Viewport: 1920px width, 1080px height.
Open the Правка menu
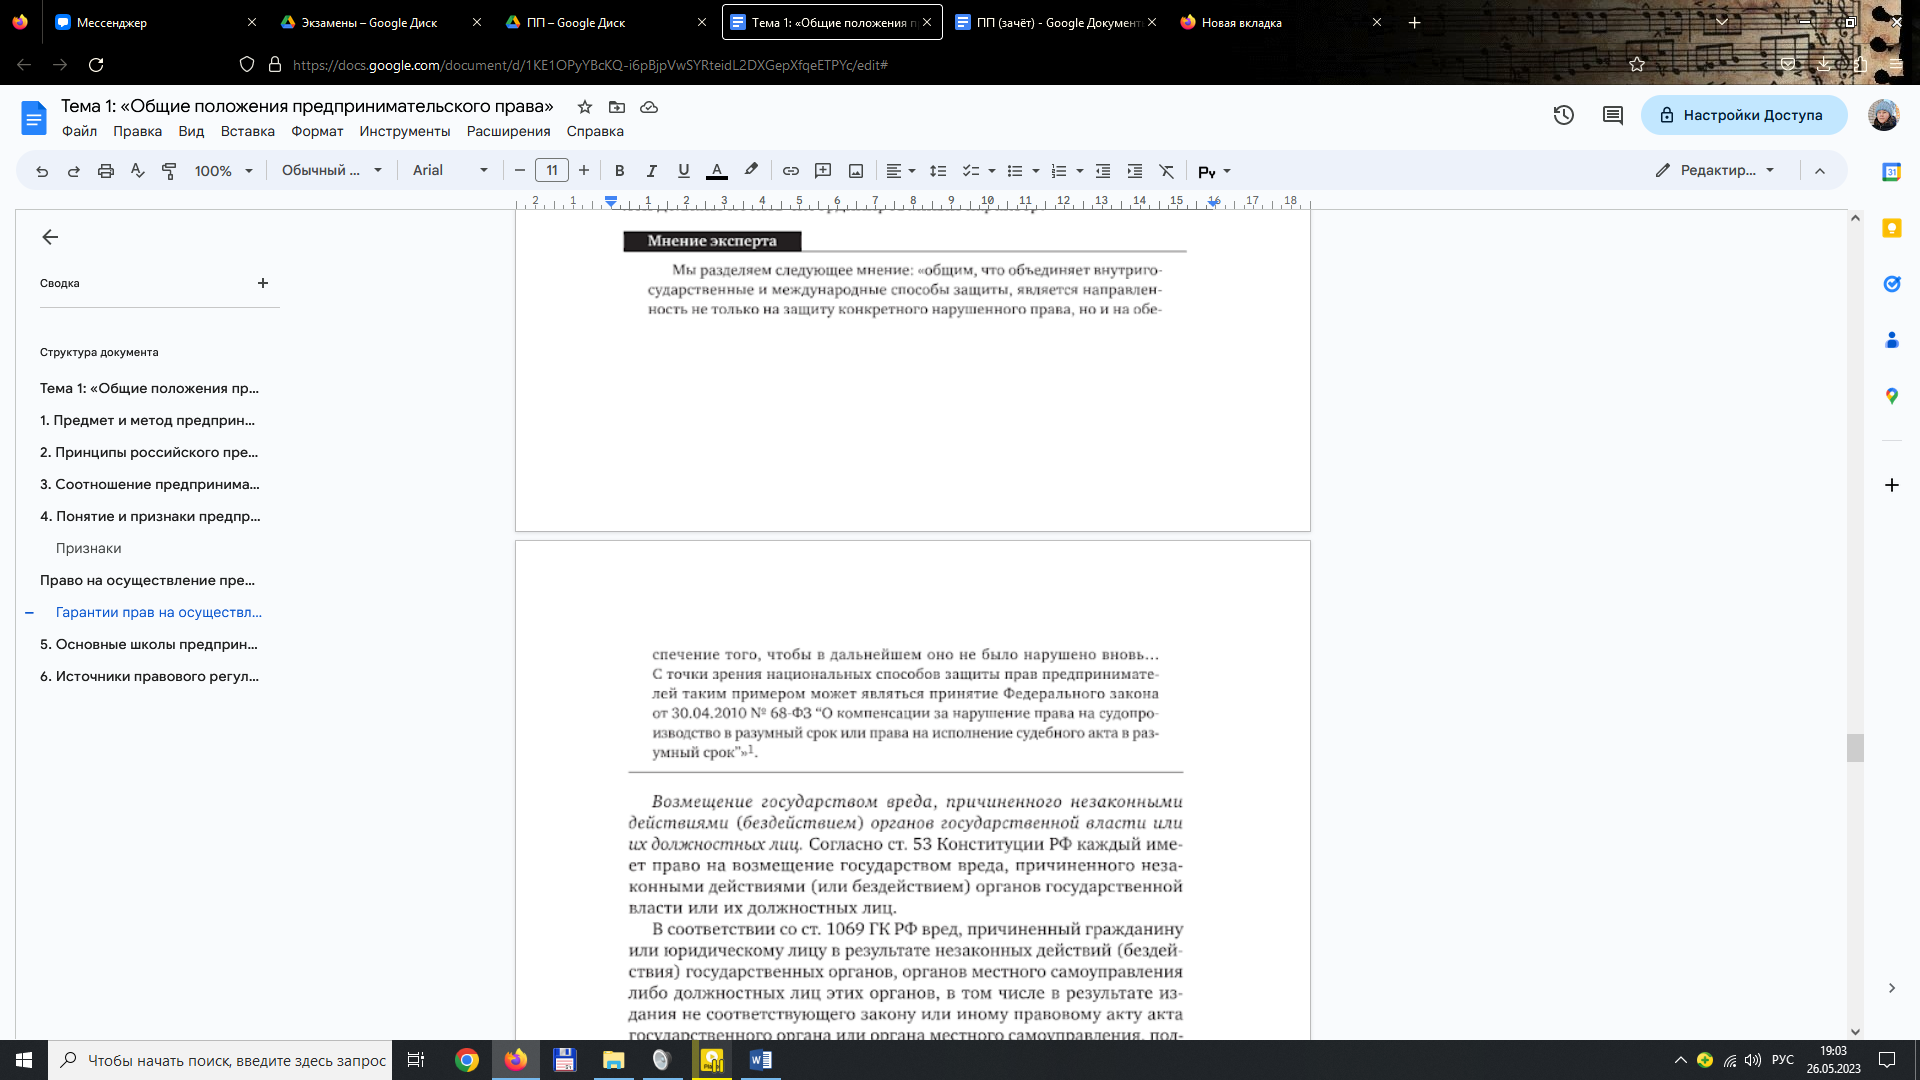(137, 131)
